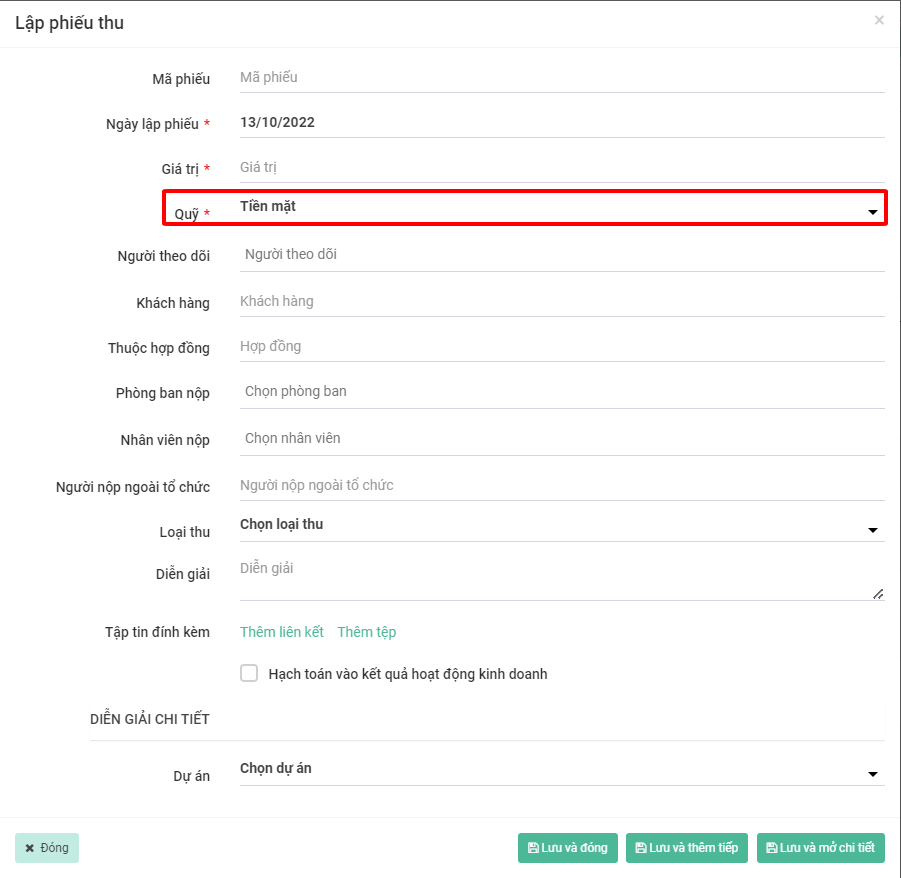Click Lưu và đóng button

(567, 848)
